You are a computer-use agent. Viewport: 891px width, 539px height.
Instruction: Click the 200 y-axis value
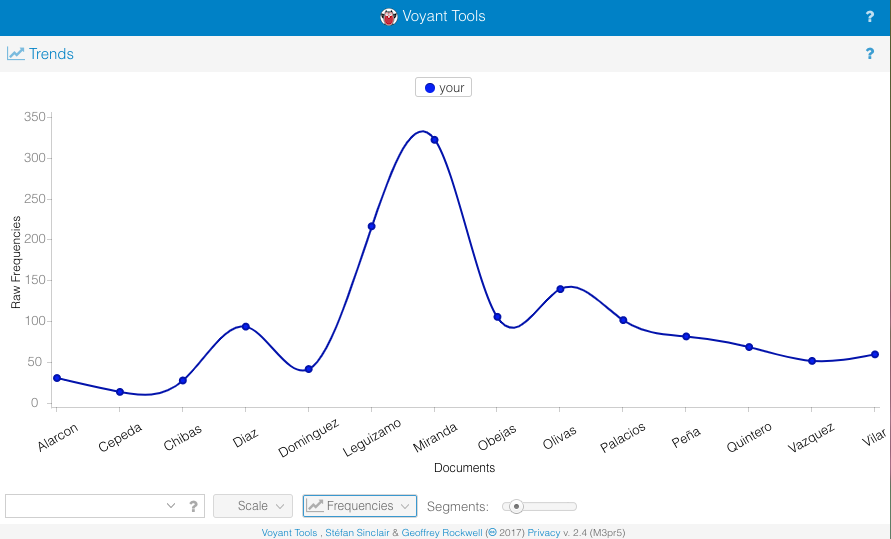tap(34, 239)
